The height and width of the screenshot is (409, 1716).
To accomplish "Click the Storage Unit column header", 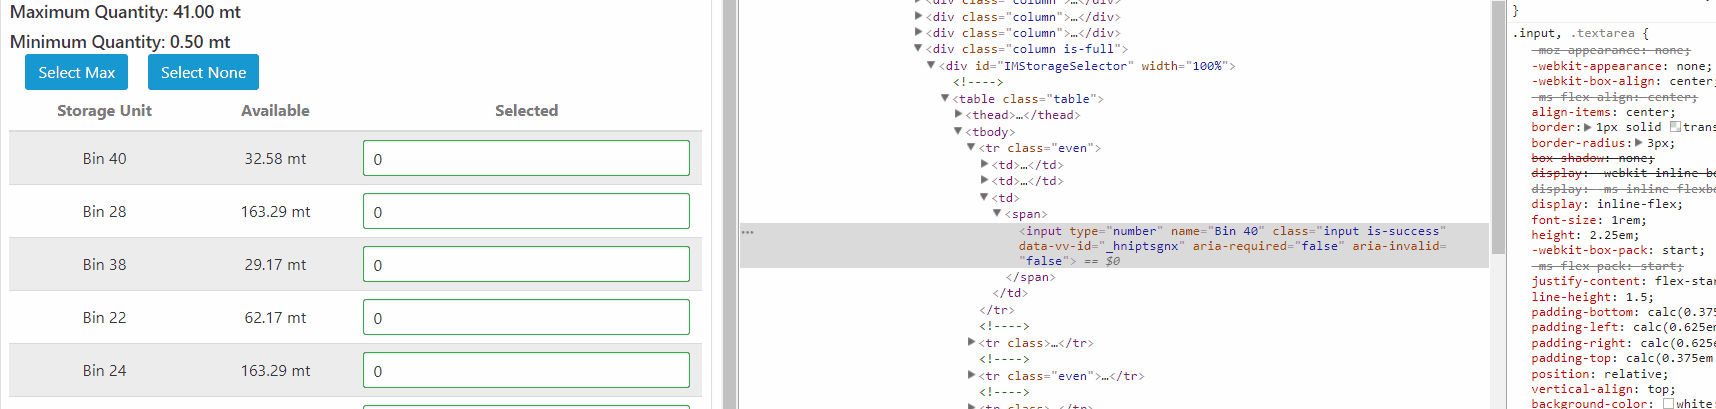I will click(104, 110).
